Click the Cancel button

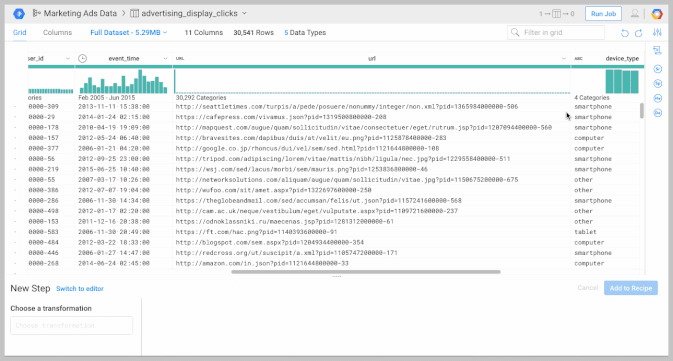click(x=588, y=288)
